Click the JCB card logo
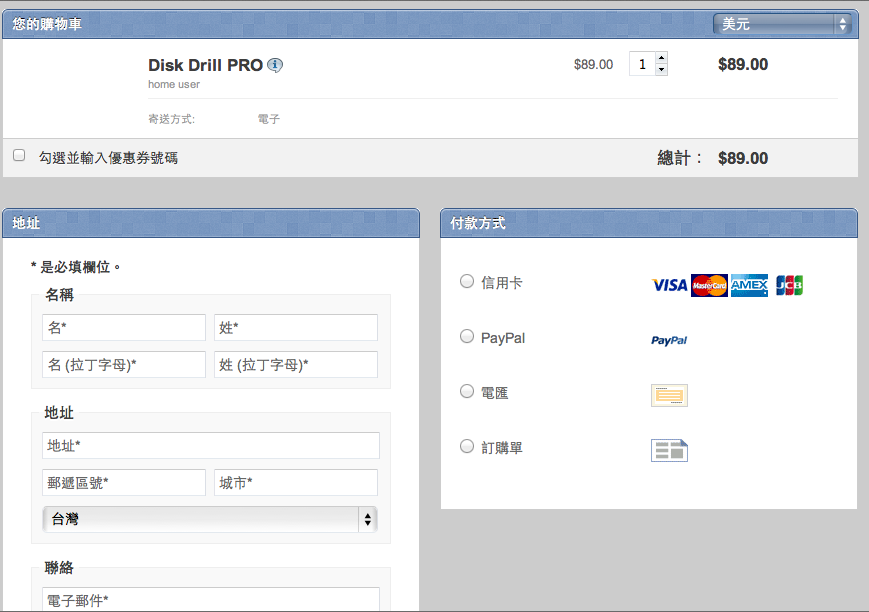The height and width of the screenshot is (612, 869). (x=789, y=285)
